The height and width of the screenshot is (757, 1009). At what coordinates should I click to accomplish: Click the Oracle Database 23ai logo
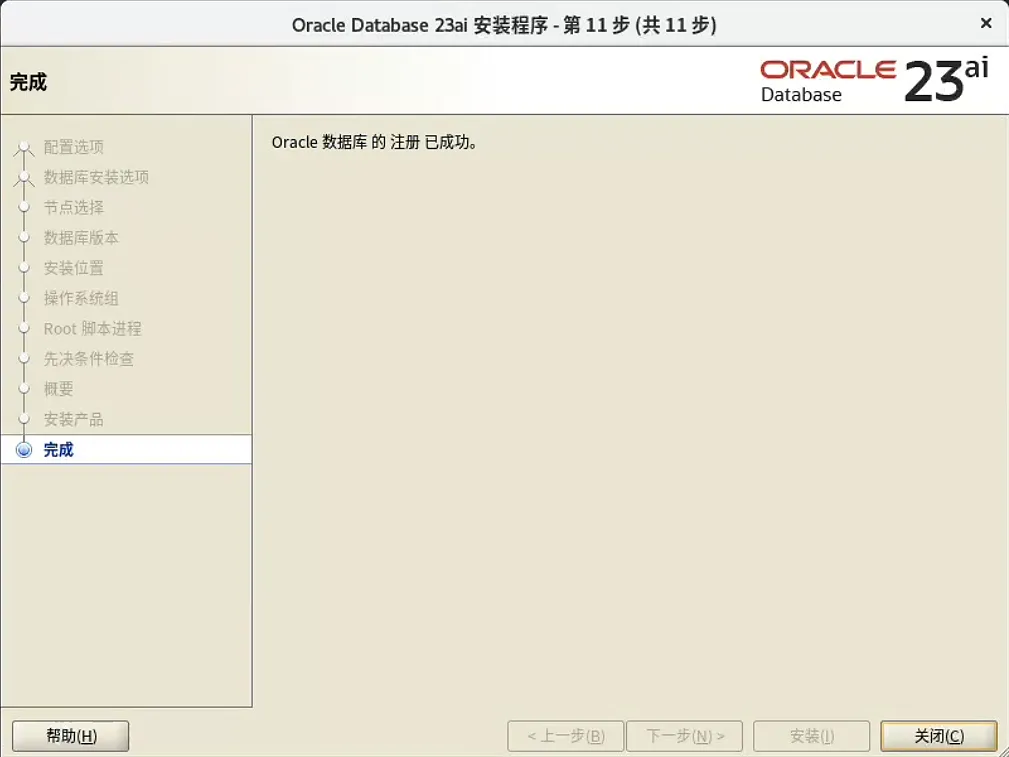(x=875, y=78)
